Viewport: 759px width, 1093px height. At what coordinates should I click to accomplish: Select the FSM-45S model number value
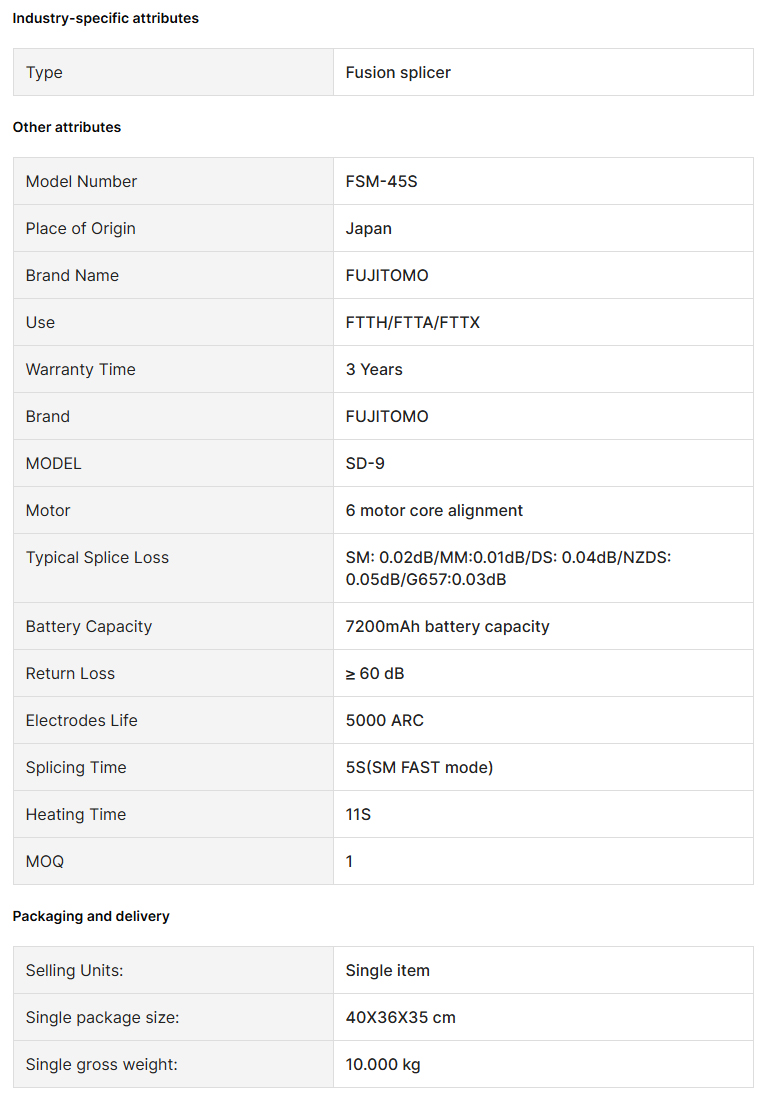pos(381,181)
